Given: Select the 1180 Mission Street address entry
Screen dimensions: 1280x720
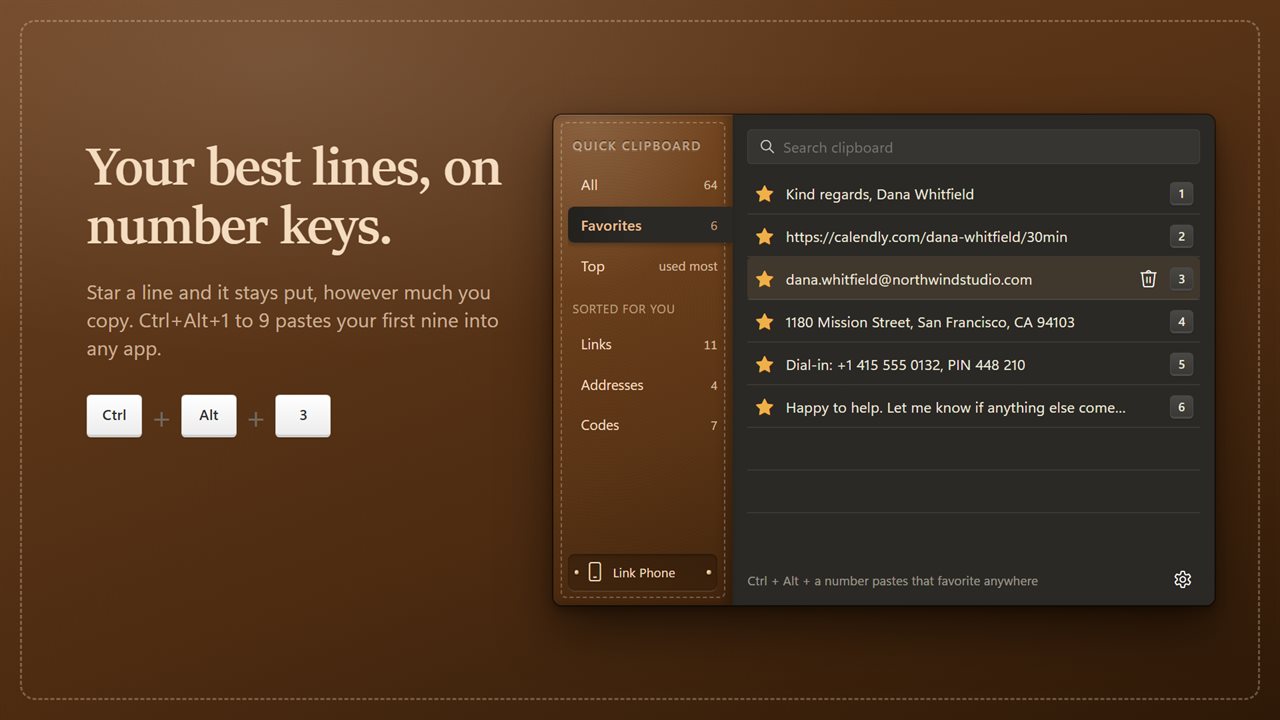Looking at the screenshot, I should [x=973, y=322].
